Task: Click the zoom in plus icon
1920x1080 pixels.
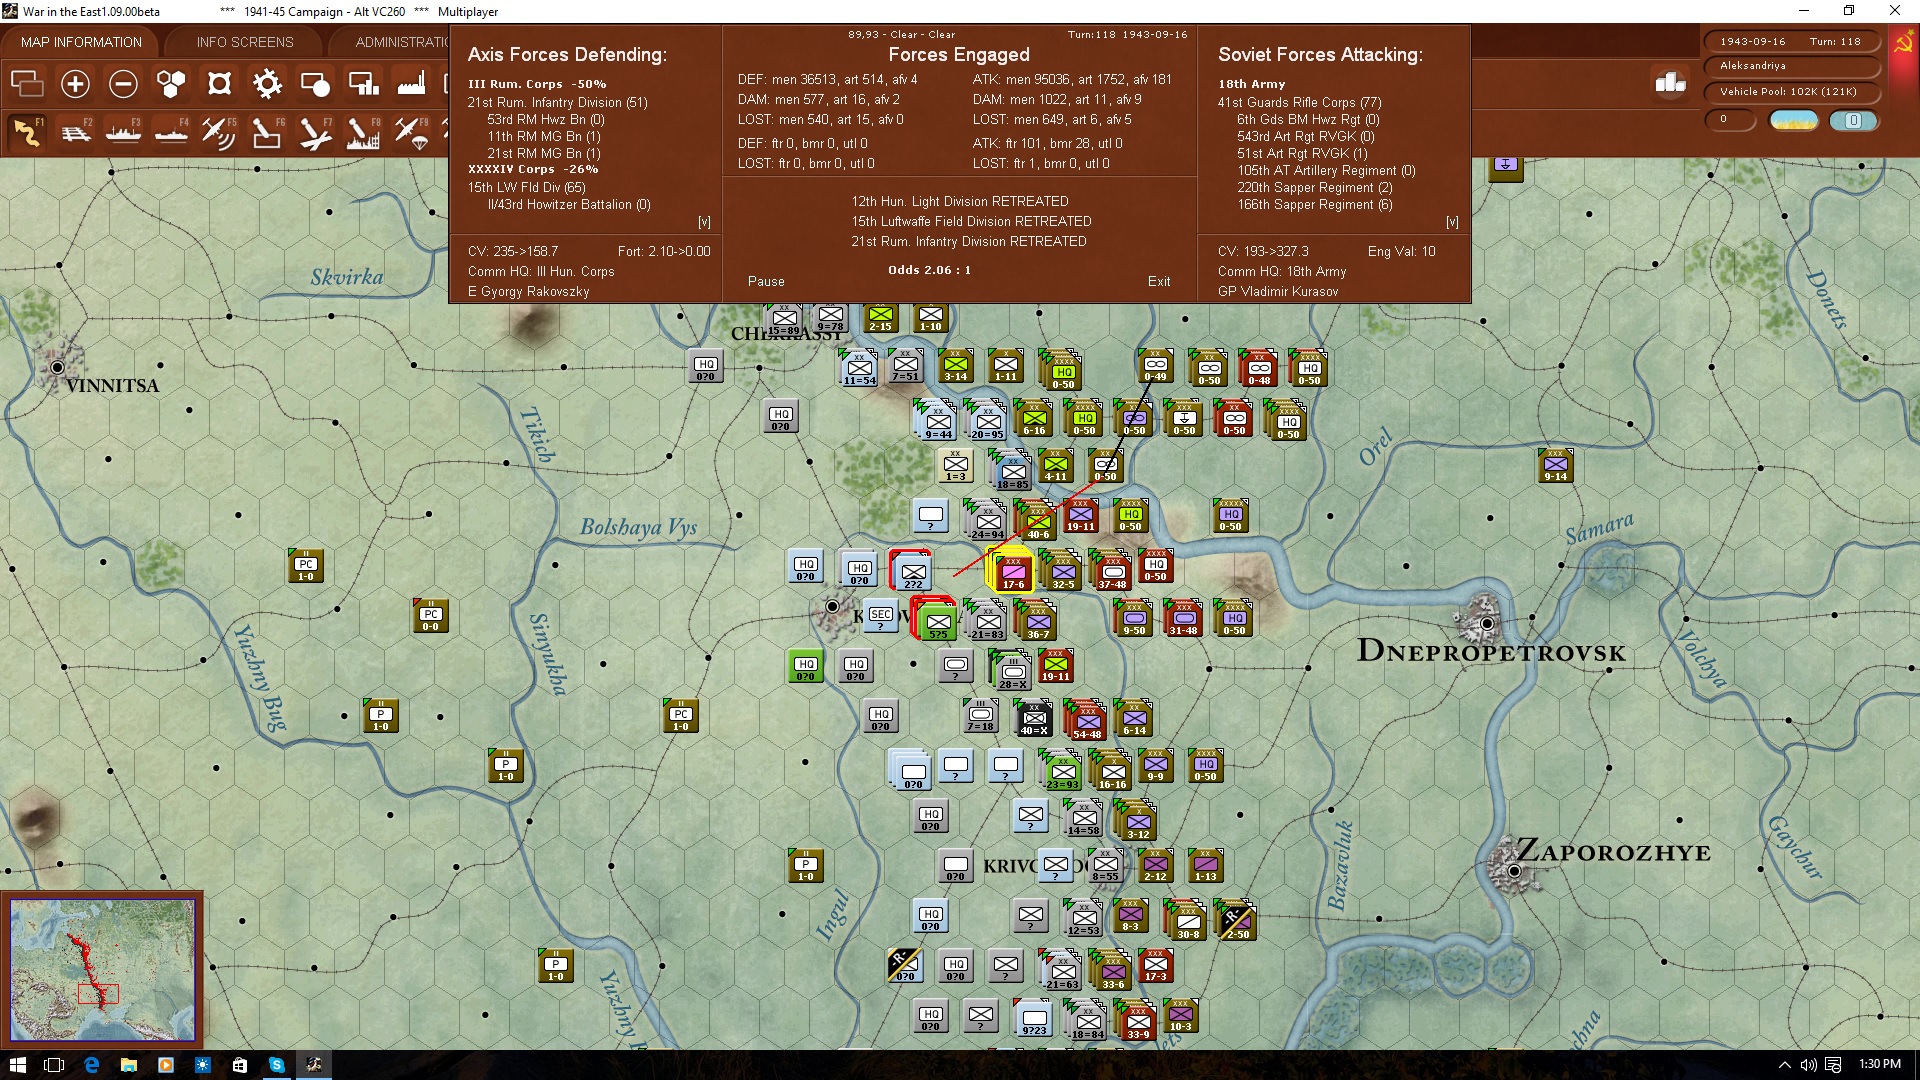Action: click(x=75, y=84)
